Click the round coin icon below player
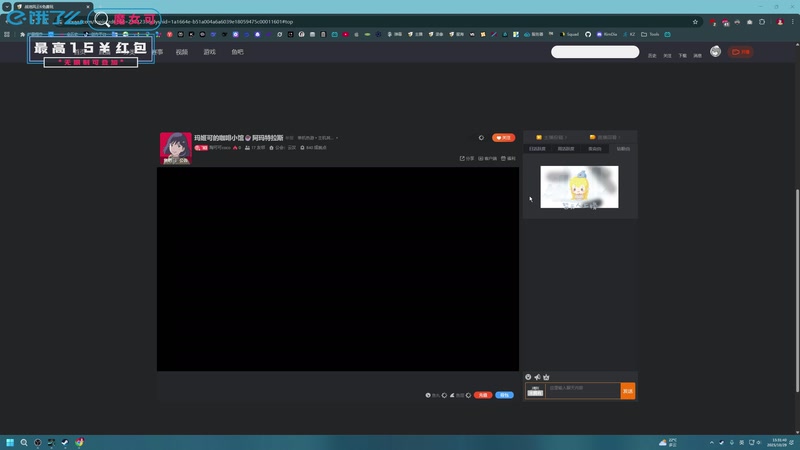The height and width of the screenshot is (450, 800). pyautogui.click(x=428, y=395)
